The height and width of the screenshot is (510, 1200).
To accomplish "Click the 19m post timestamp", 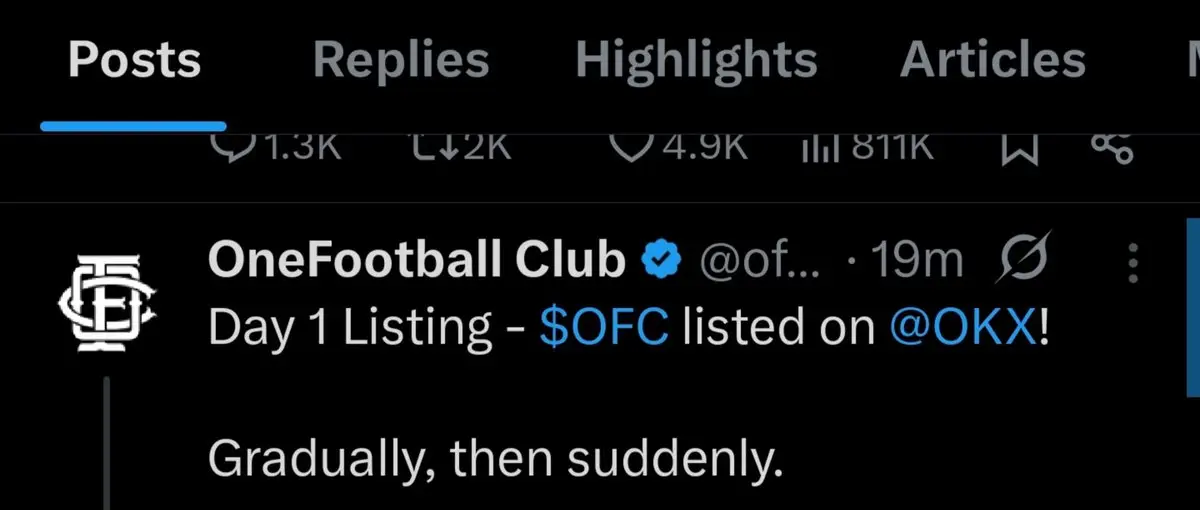I will [x=916, y=261].
